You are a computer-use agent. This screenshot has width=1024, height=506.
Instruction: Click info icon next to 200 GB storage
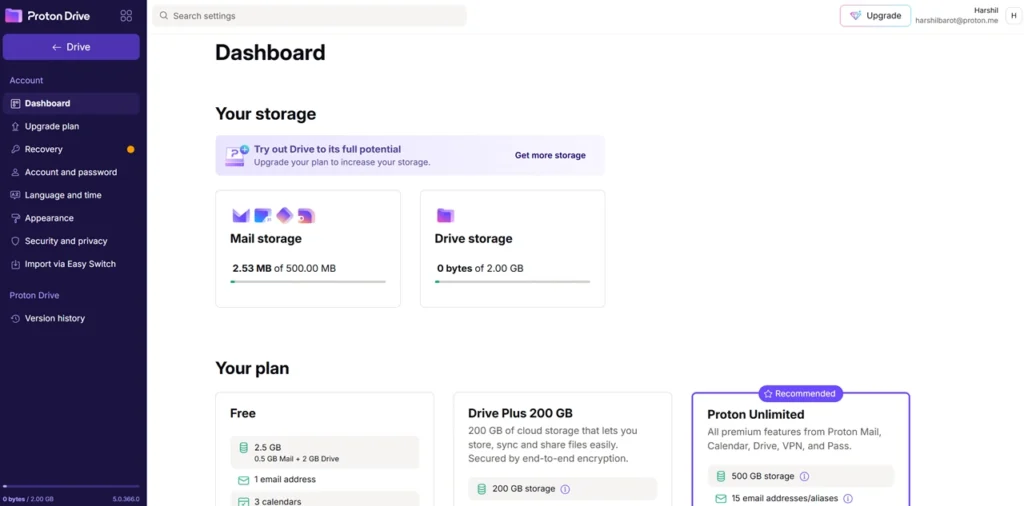pos(566,489)
